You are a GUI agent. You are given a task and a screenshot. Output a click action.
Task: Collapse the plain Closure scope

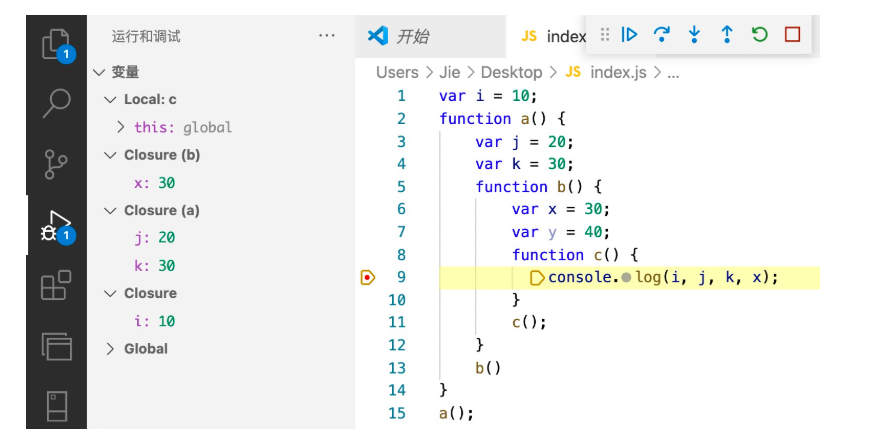point(110,294)
